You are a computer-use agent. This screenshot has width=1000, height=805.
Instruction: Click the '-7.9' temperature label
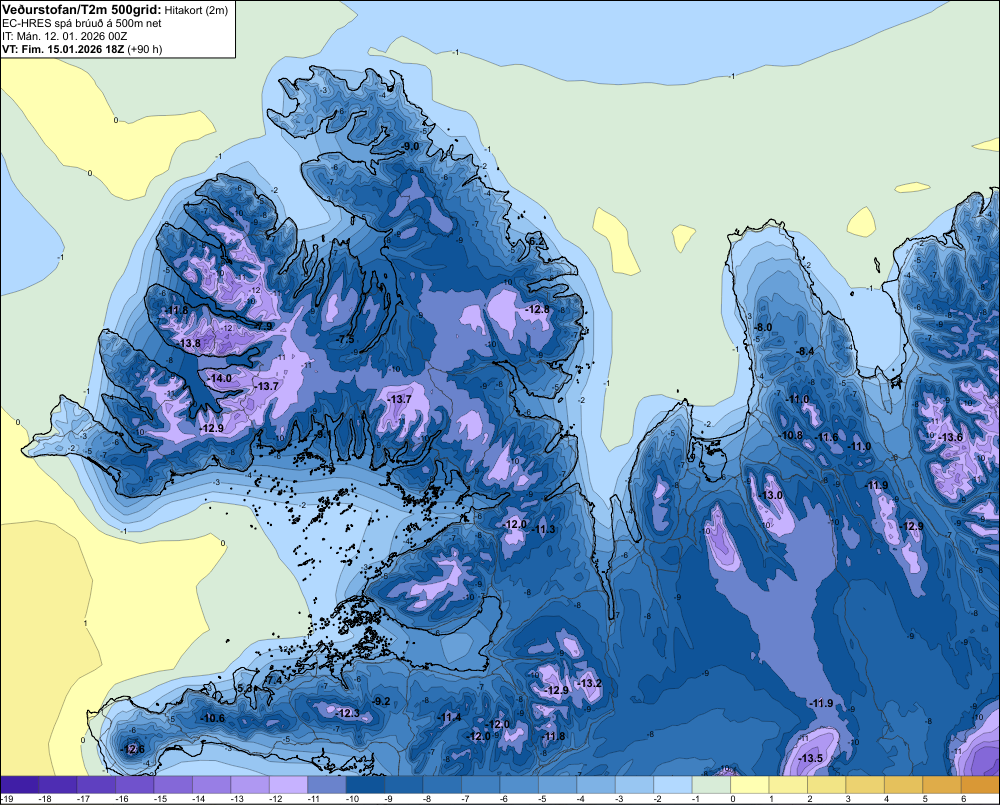tap(263, 326)
